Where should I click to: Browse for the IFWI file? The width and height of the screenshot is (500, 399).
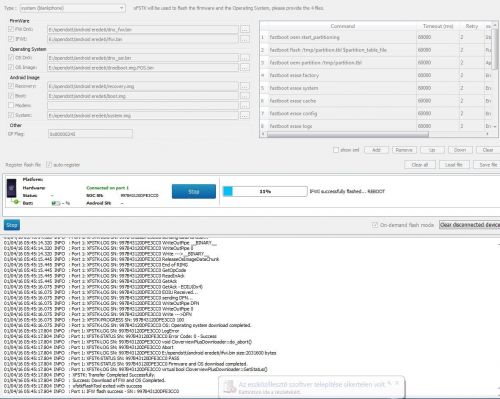point(245,39)
